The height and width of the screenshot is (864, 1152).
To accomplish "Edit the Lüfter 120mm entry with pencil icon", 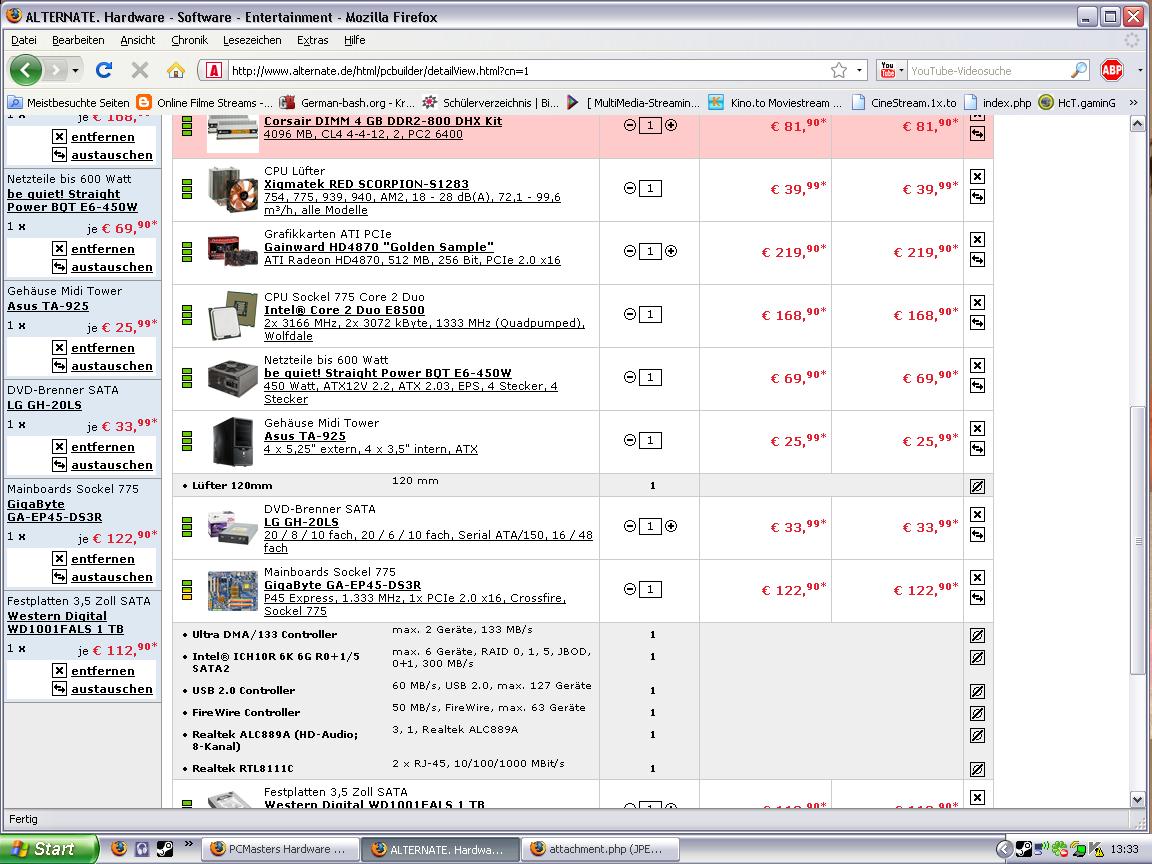I will pos(977,486).
